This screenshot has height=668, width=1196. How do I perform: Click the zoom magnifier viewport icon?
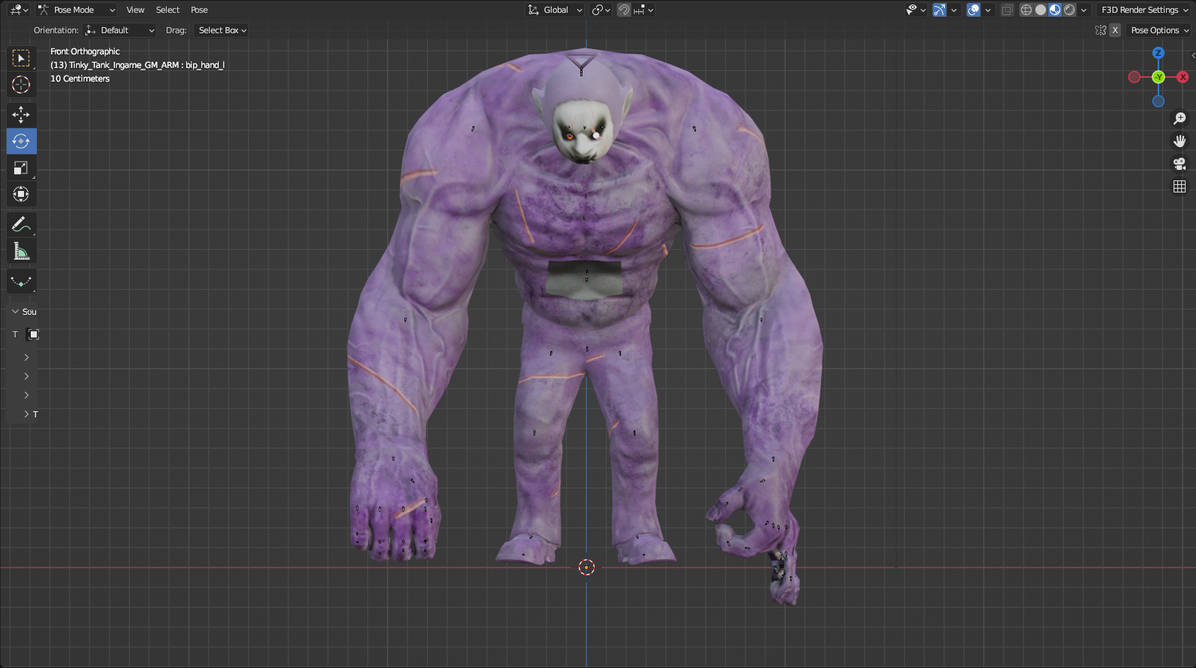(1179, 118)
